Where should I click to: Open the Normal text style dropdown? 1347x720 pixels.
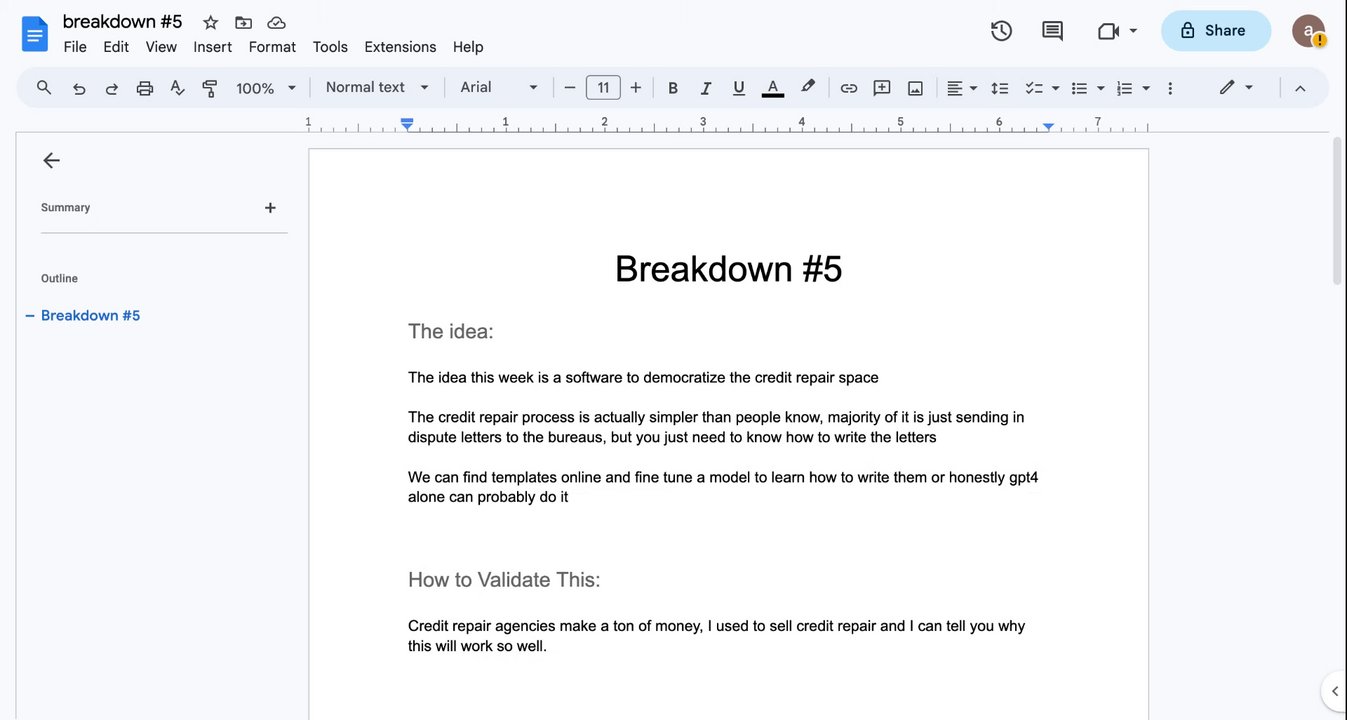377,87
